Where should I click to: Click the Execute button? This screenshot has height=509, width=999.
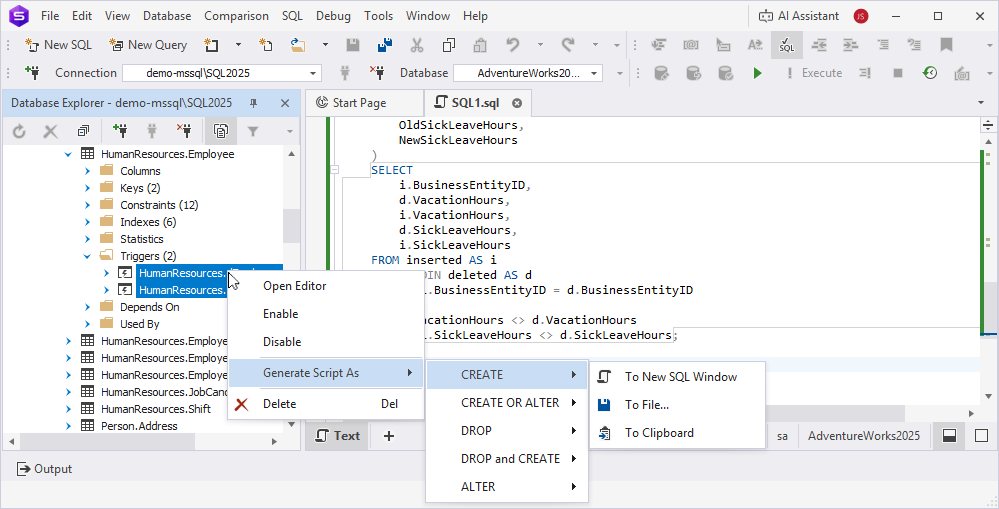(815, 73)
